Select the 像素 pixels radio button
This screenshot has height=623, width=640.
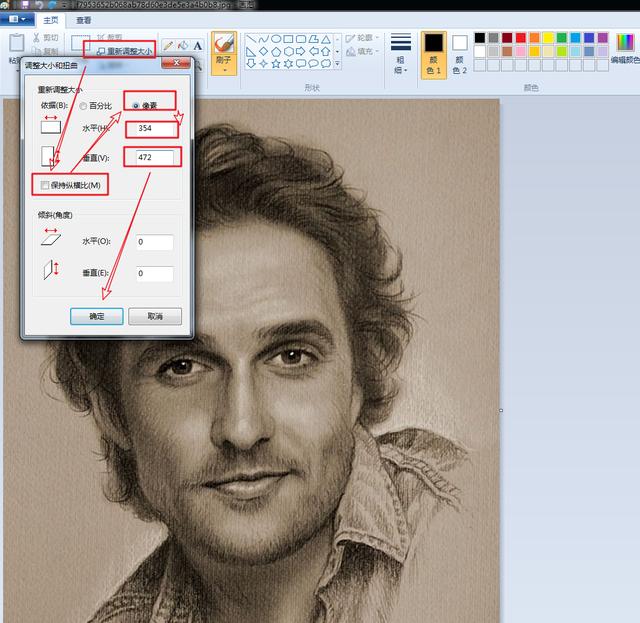(136, 105)
